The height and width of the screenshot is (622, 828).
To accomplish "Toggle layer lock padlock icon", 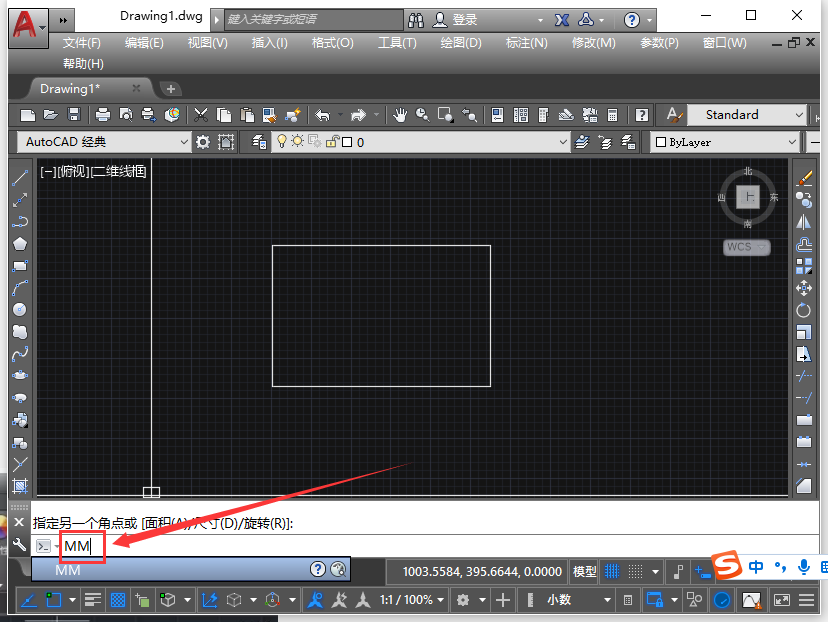I will [332, 142].
